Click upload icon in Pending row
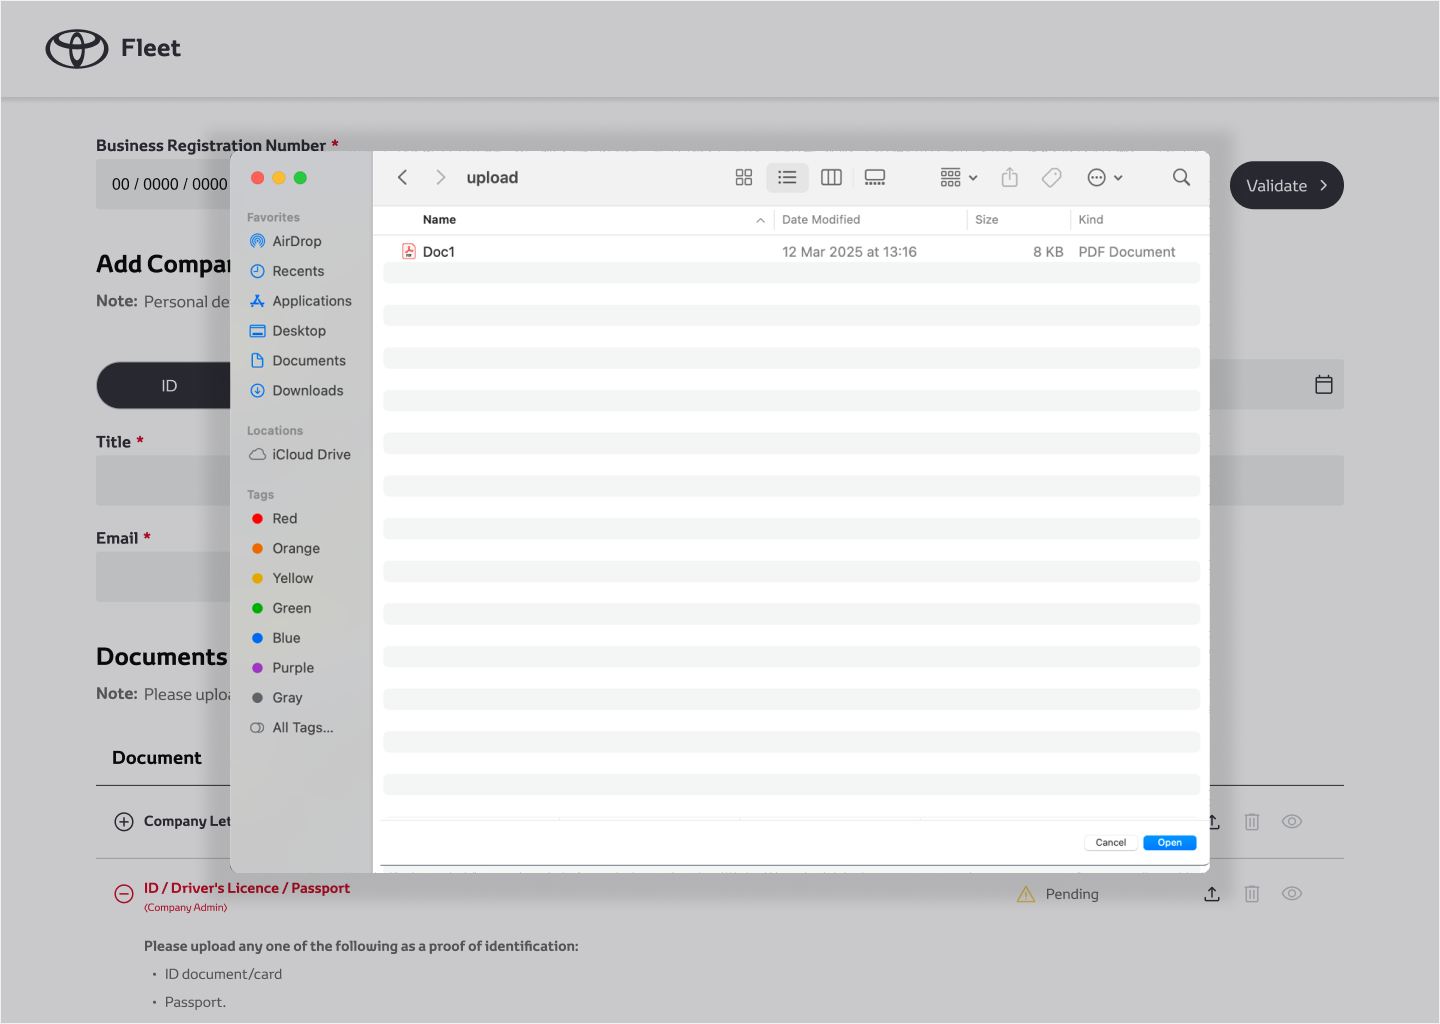1440x1024 pixels. (1212, 894)
